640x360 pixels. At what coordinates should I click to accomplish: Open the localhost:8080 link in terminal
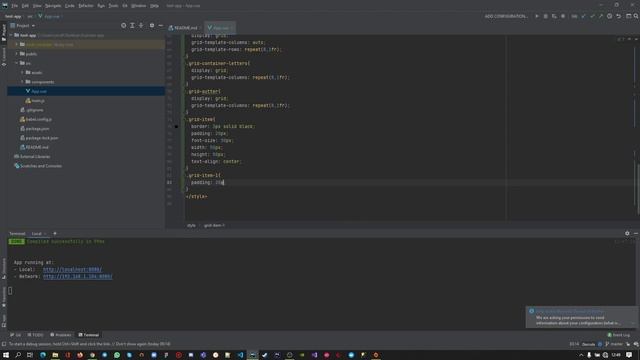pos(73,270)
